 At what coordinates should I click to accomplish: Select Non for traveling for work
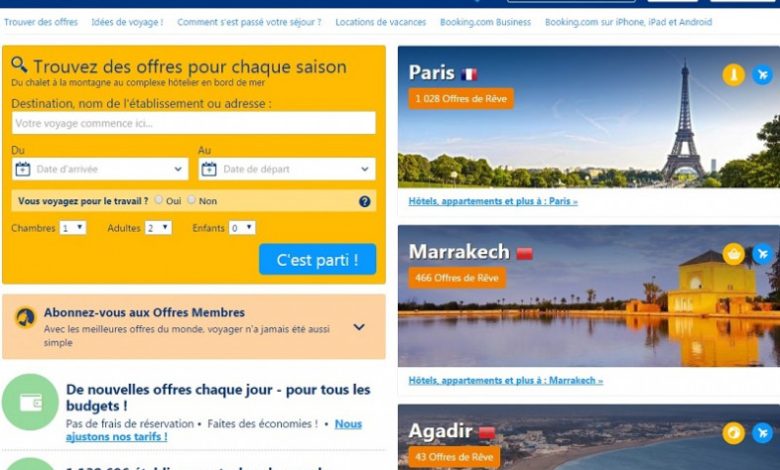[x=192, y=200]
